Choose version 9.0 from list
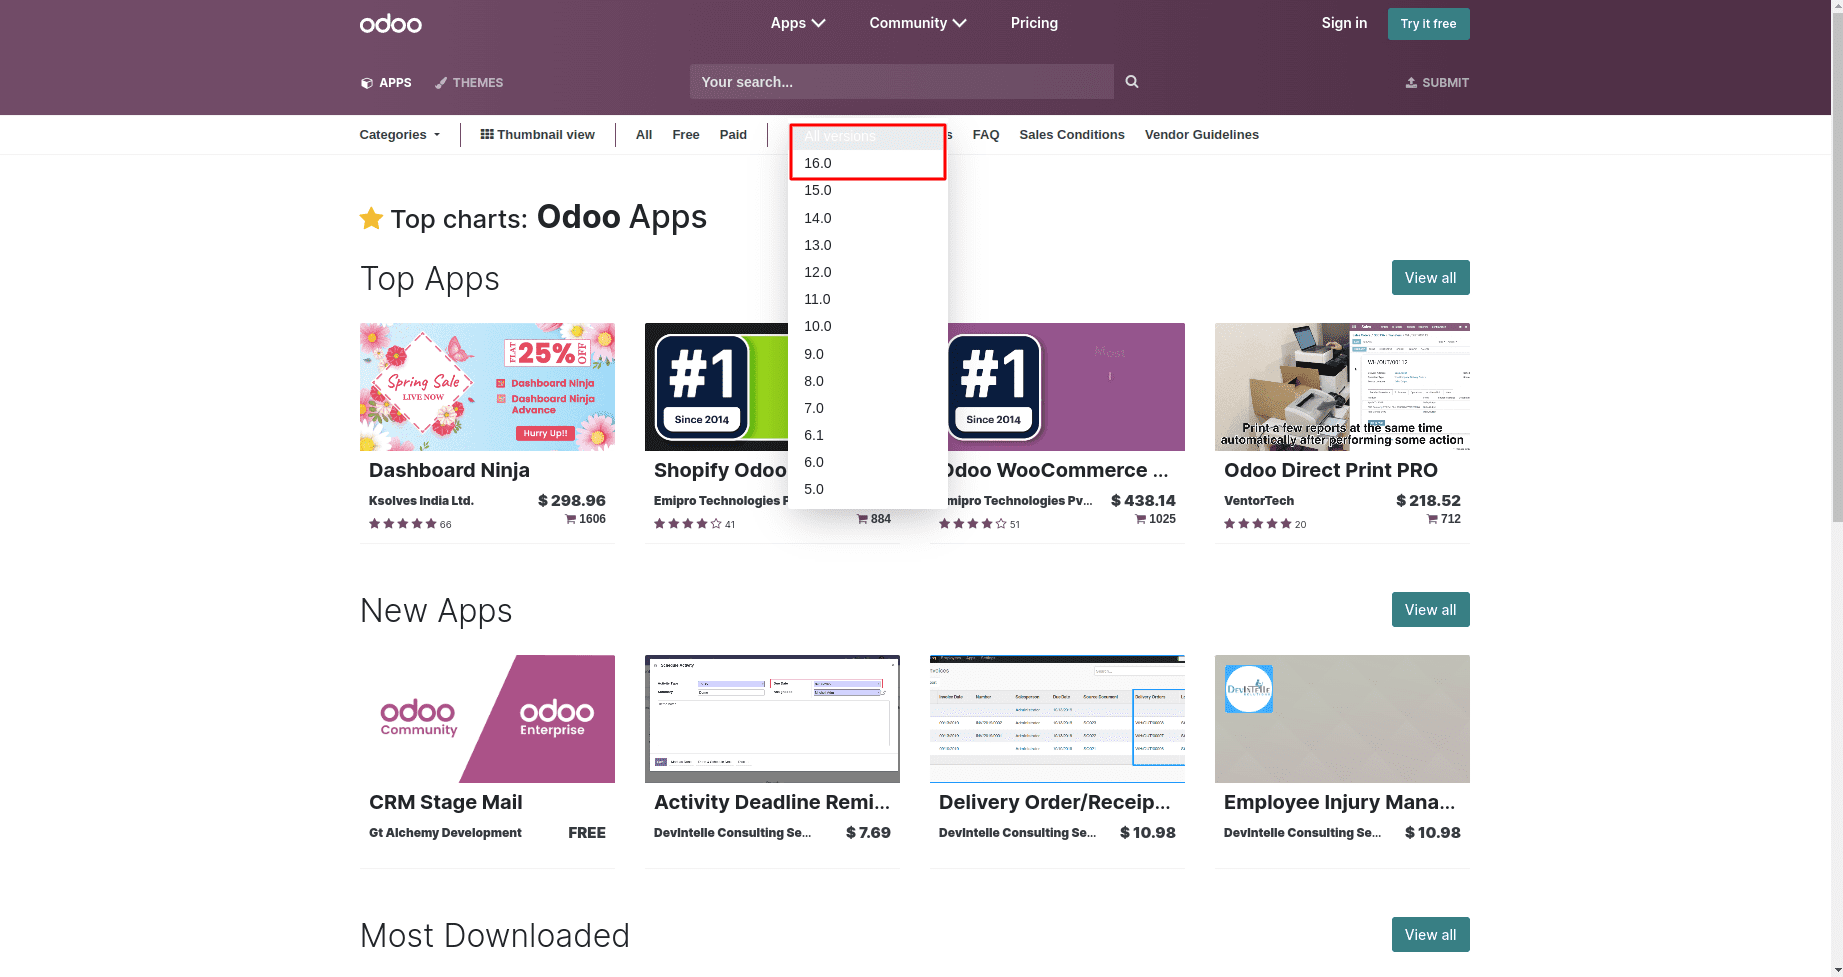 (868, 354)
